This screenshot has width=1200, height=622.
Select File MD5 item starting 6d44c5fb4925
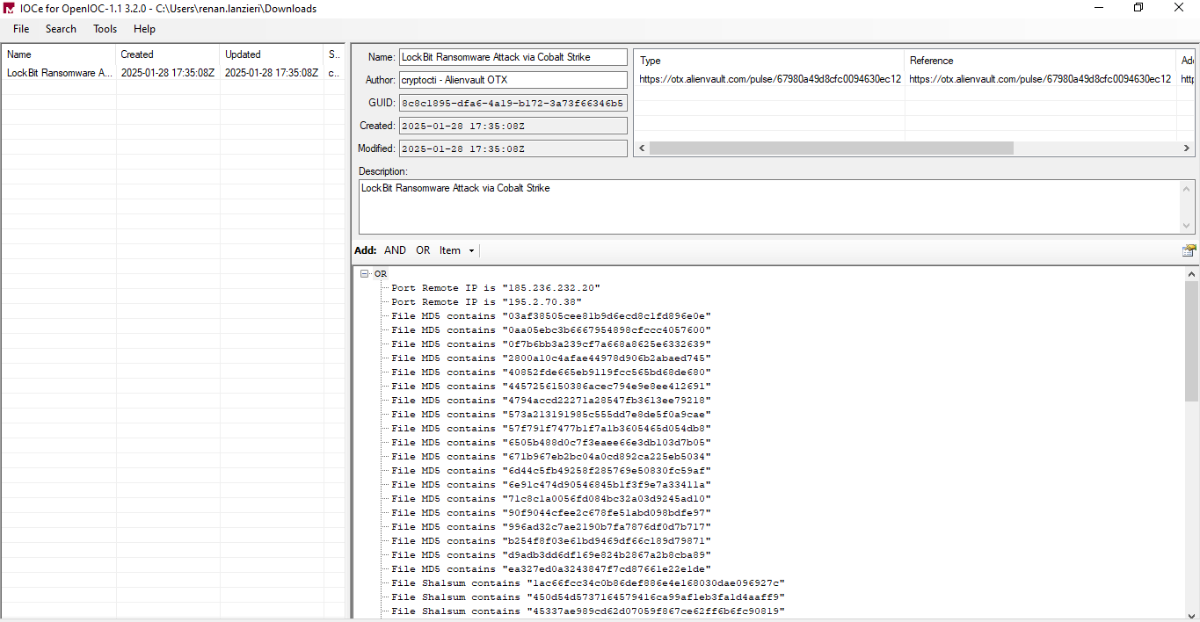tap(551, 470)
